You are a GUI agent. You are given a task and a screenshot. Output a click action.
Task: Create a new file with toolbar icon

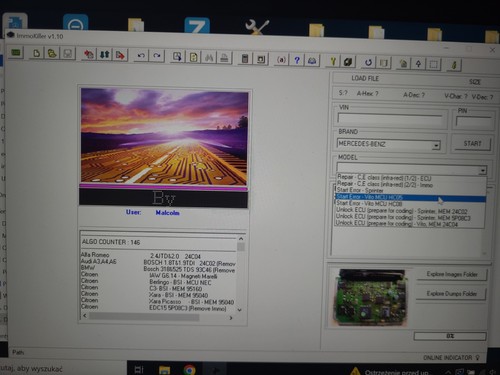pyautogui.click(x=36, y=53)
